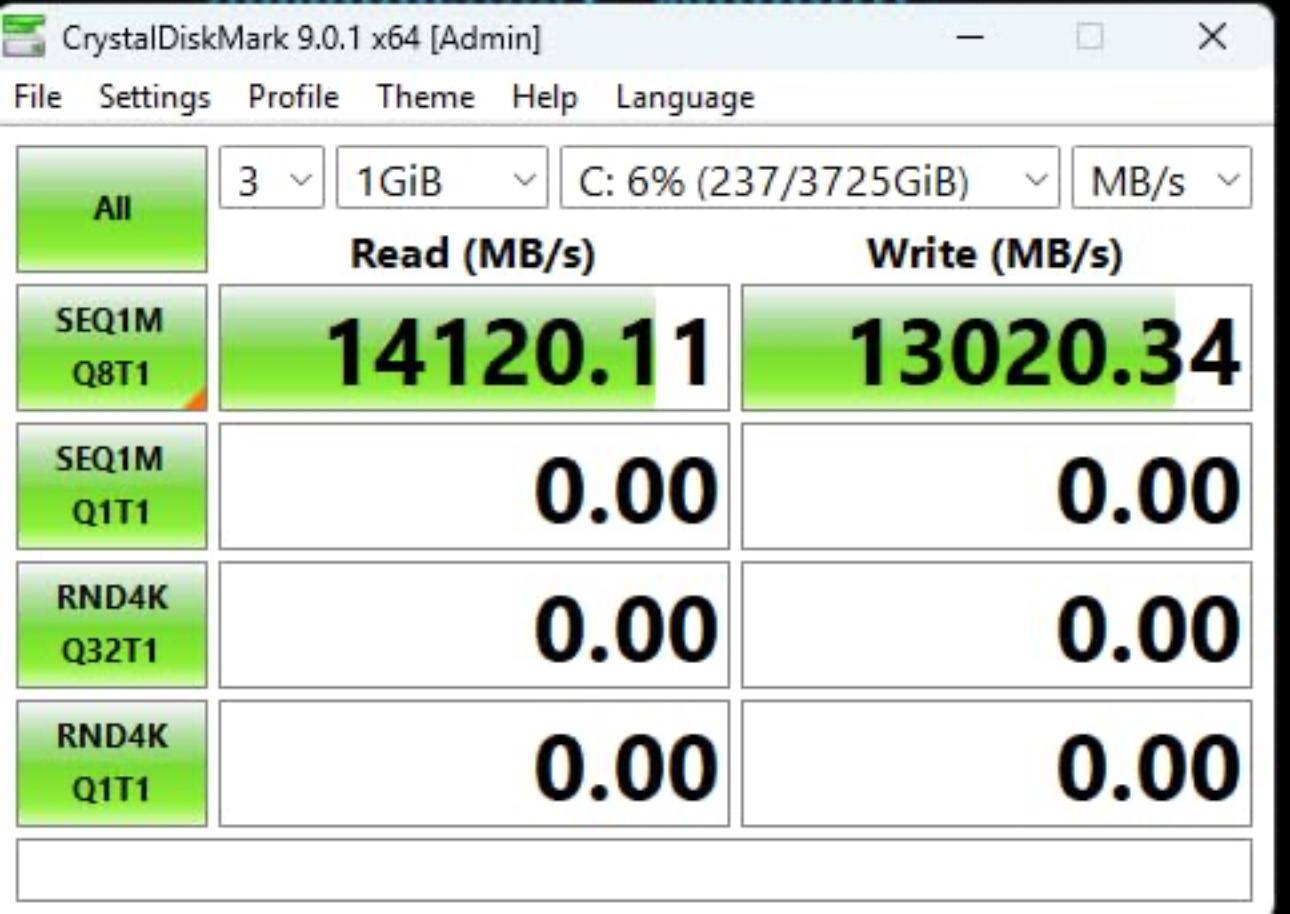1290x914 pixels.
Task: Open the Settings menu
Action: [x=154, y=97]
